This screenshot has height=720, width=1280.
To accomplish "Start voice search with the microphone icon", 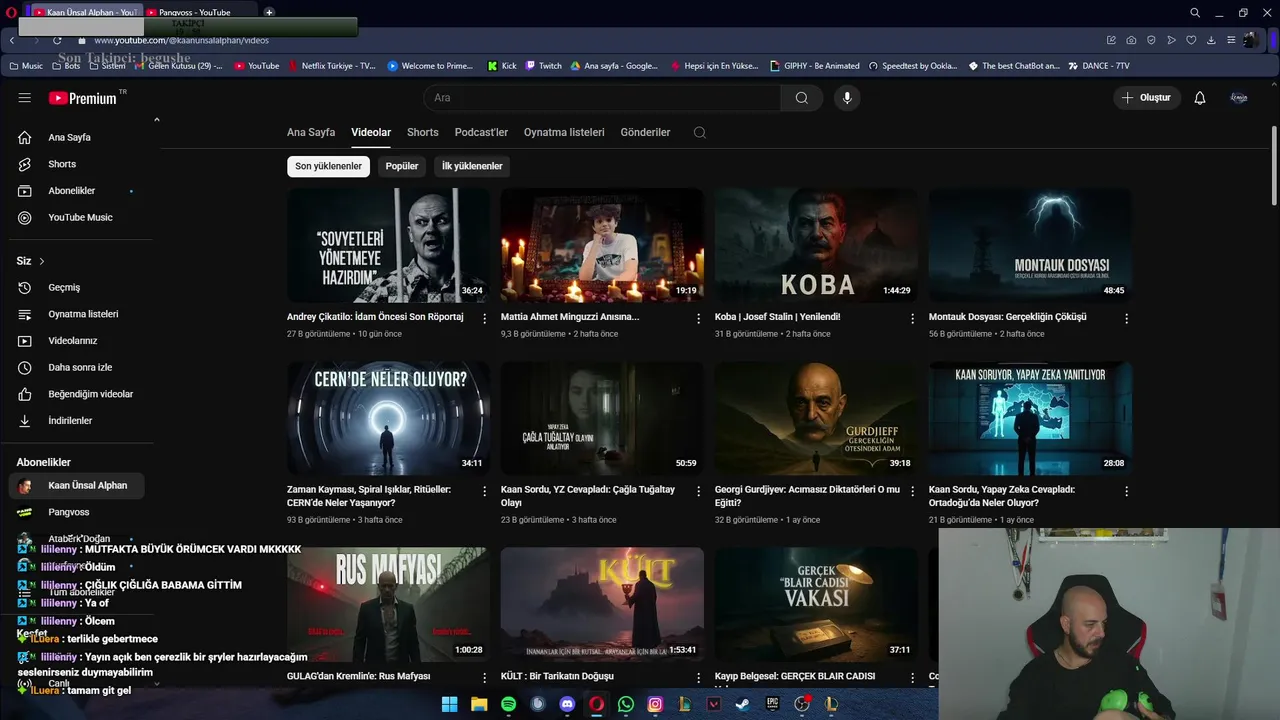I will pyautogui.click(x=847, y=98).
